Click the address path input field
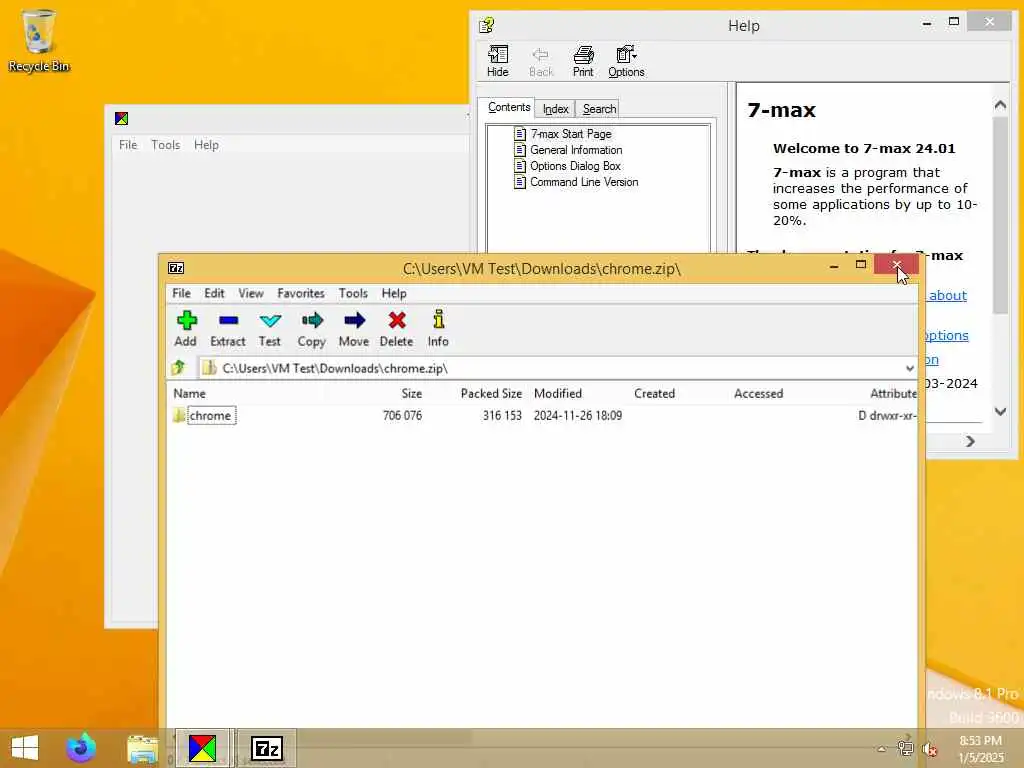 coord(551,368)
